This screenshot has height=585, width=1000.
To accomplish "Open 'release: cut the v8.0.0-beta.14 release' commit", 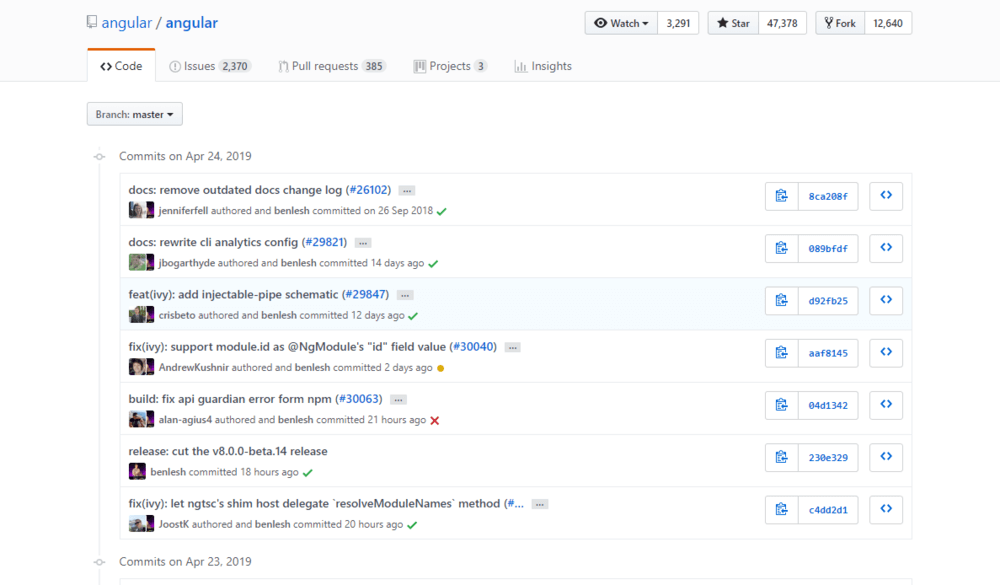I will tap(228, 451).
